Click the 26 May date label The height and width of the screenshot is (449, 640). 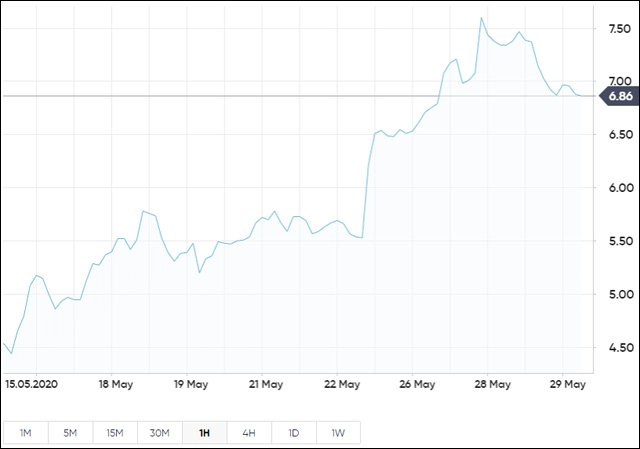[x=417, y=383]
